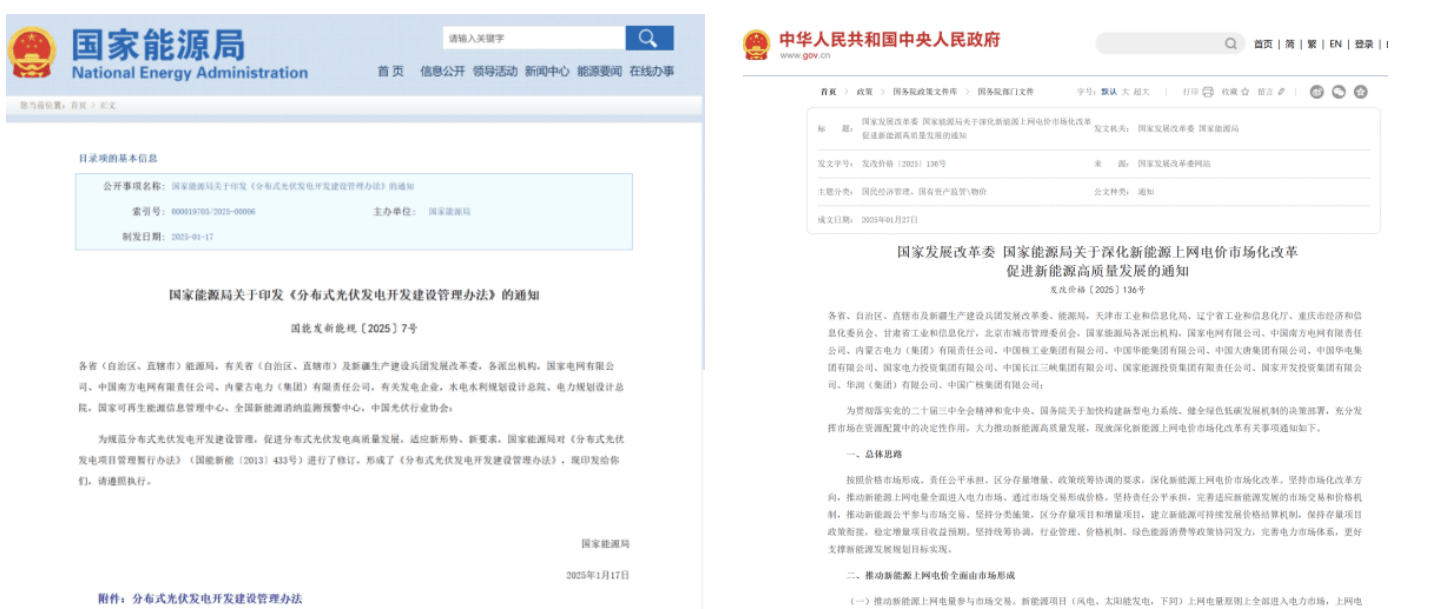
Task: Click the 公文种类 value 通知
Action: point(1145,191)
